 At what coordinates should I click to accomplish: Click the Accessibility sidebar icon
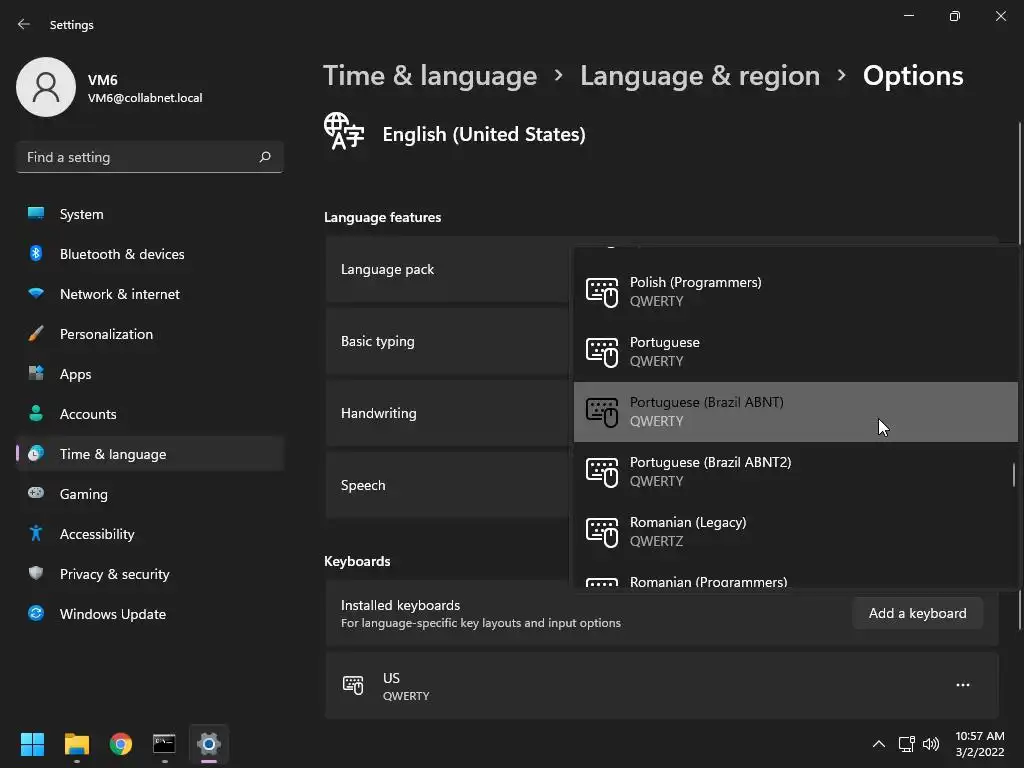pyautogui.click(x=36, y=534)
